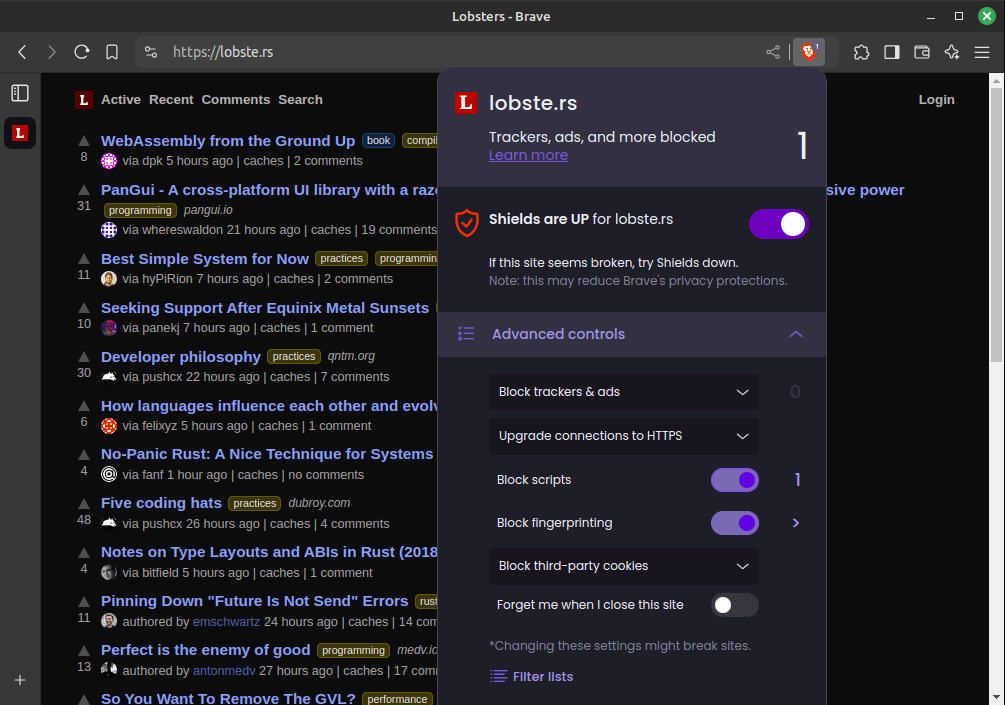Open the Brave Wallet icon
The width and height of the screenshot is (1005, 705).
tap(921, 52)
